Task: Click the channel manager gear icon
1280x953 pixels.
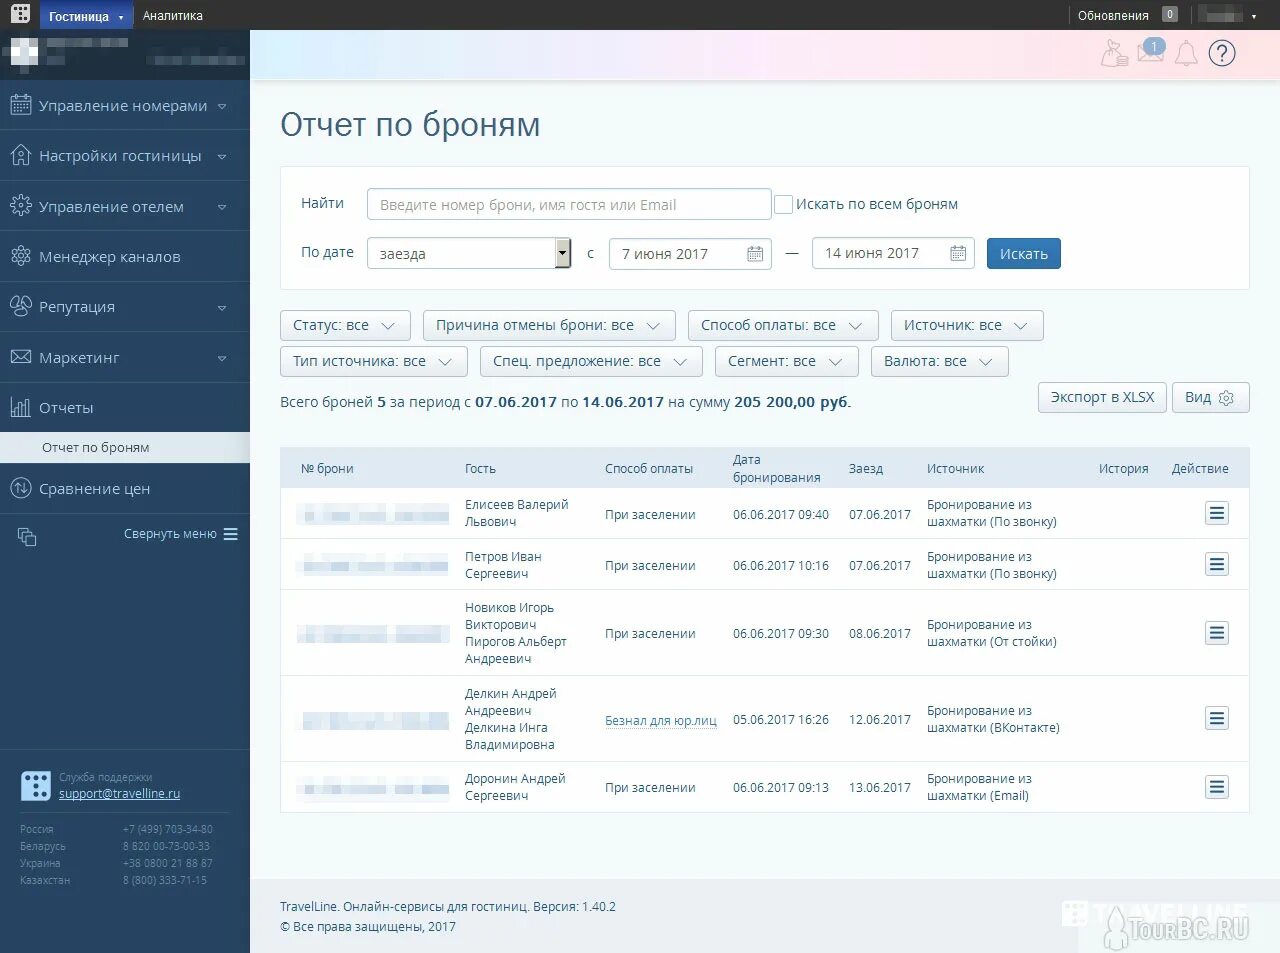Action: 20,256
